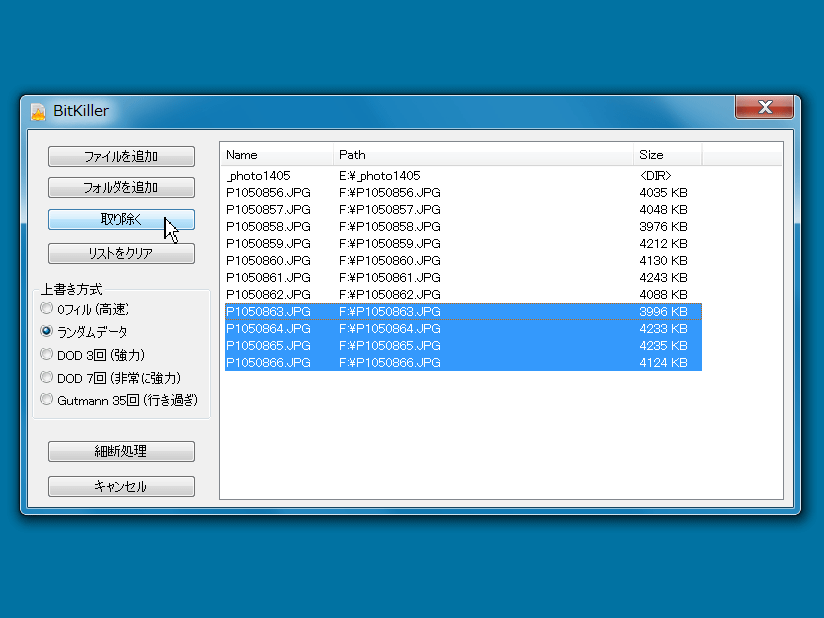The height and width of the screenshot is (618, 824).
Task: Click path F:¥P1050856.JPG cell
Action: coord(389,193)
